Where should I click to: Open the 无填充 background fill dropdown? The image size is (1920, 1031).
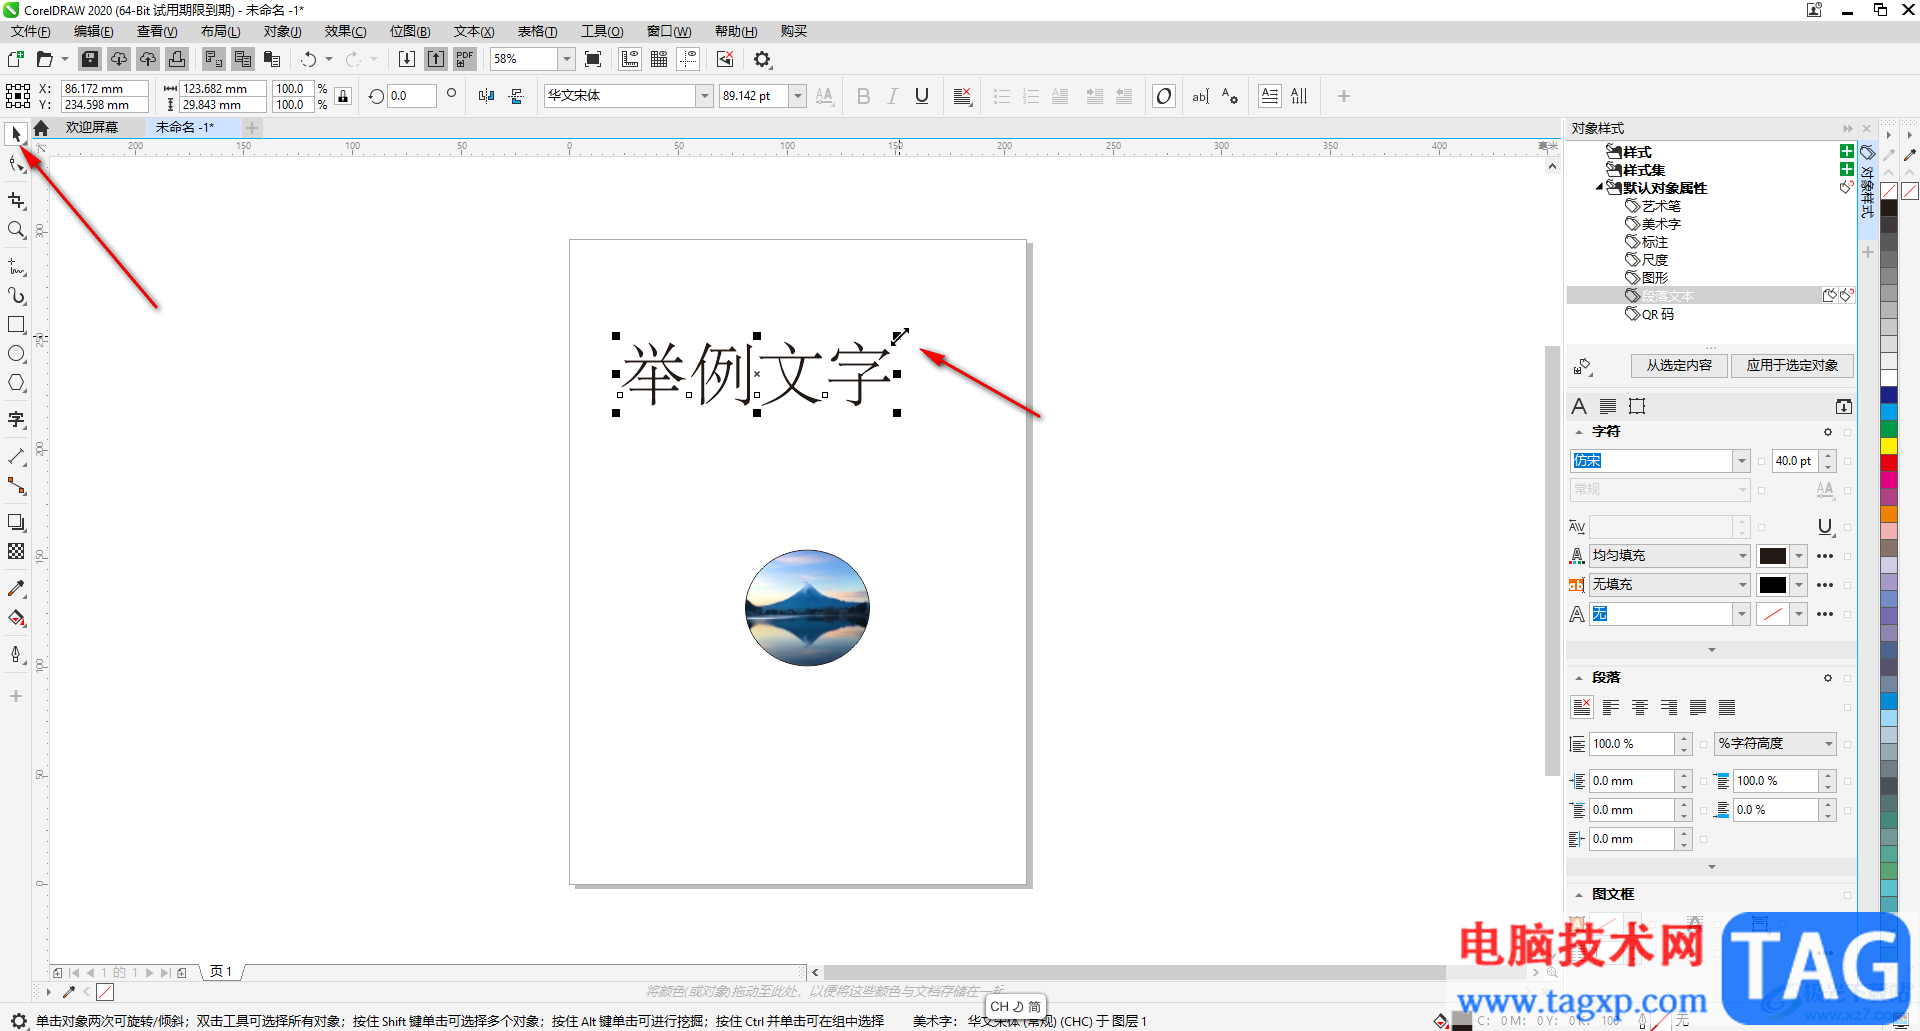(1742, 585)
